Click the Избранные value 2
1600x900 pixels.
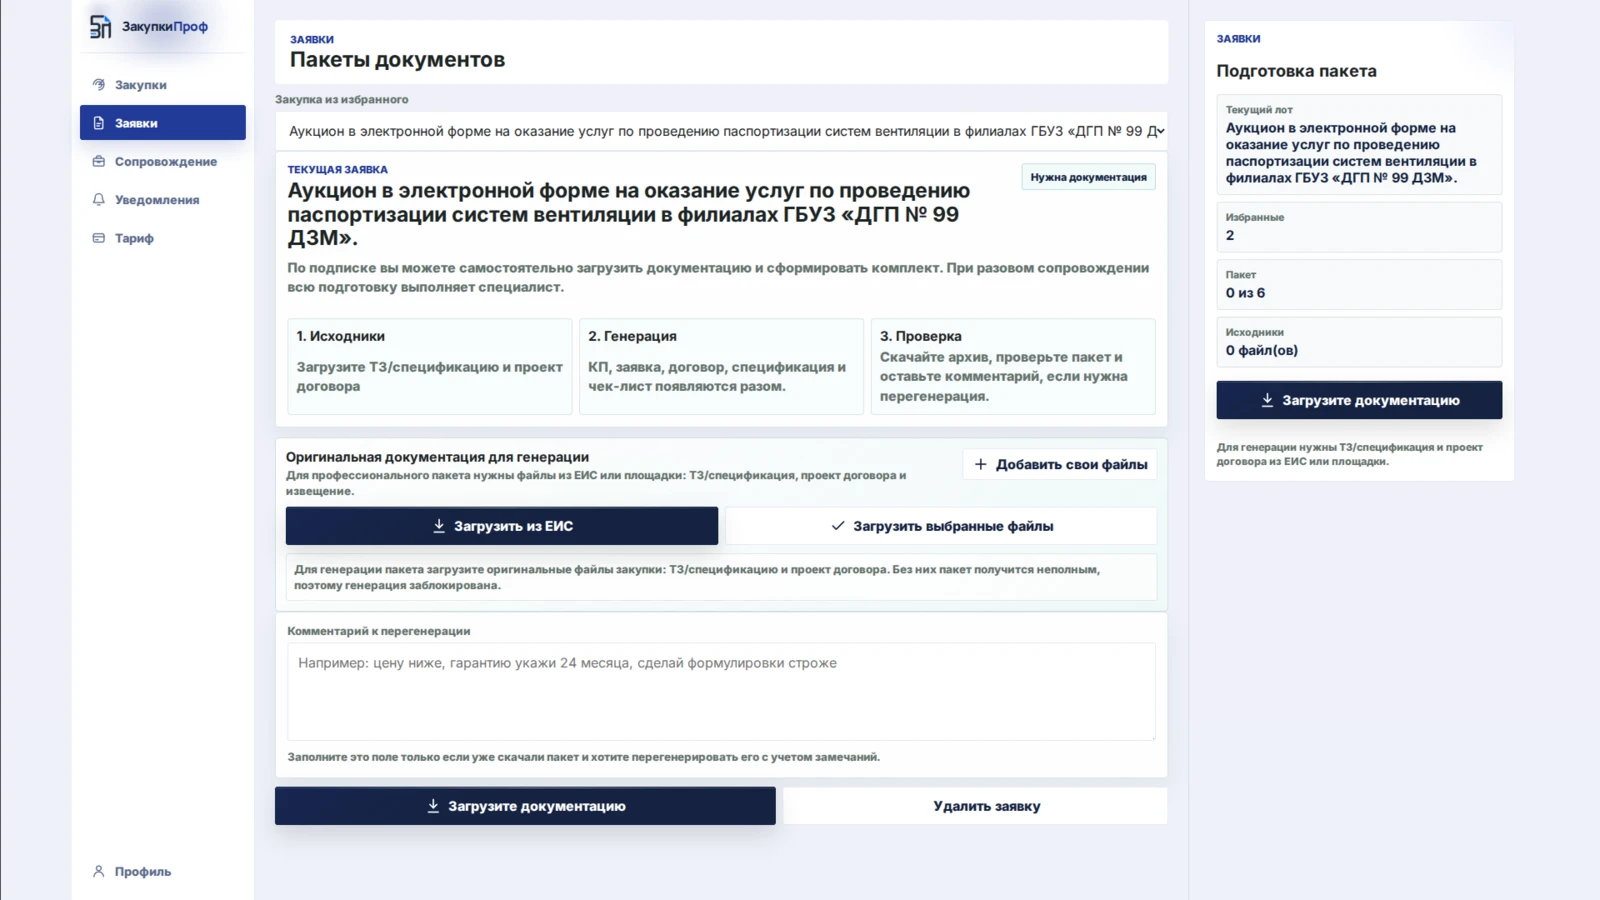click(1230, 235)
